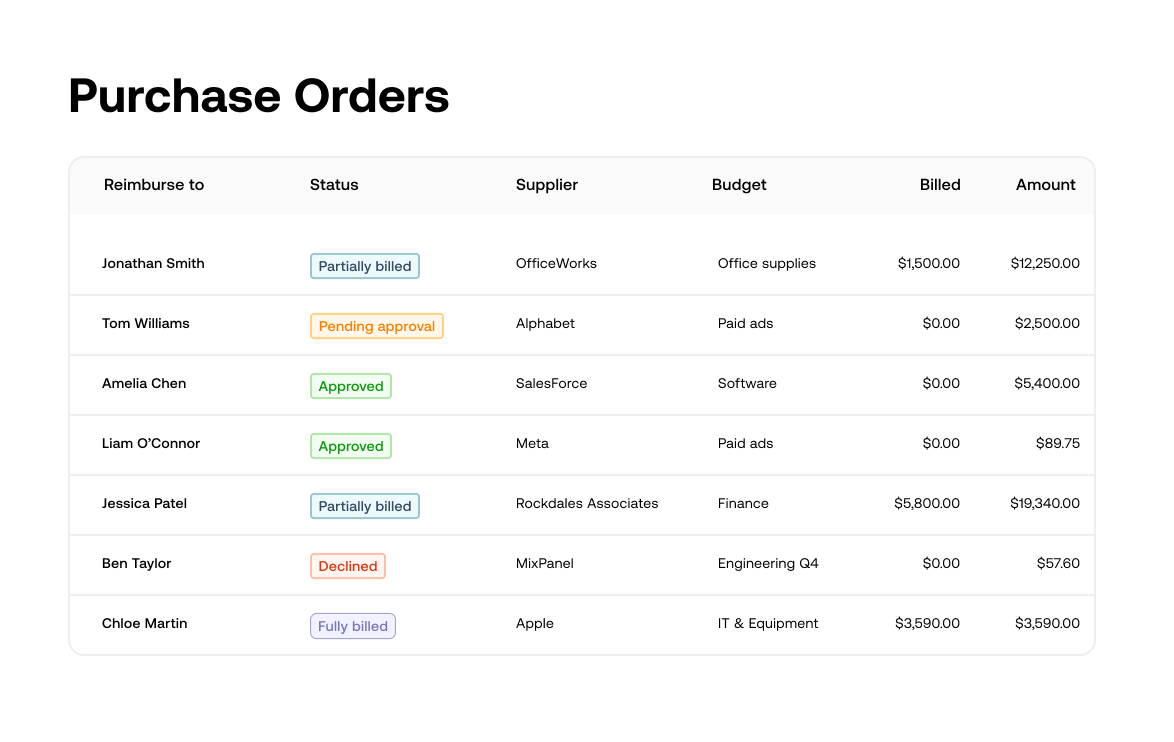Viewport: 1174px width, 742px height.
Task: Click the OfficeWorks supplier cell
Action: coord(556,264)
